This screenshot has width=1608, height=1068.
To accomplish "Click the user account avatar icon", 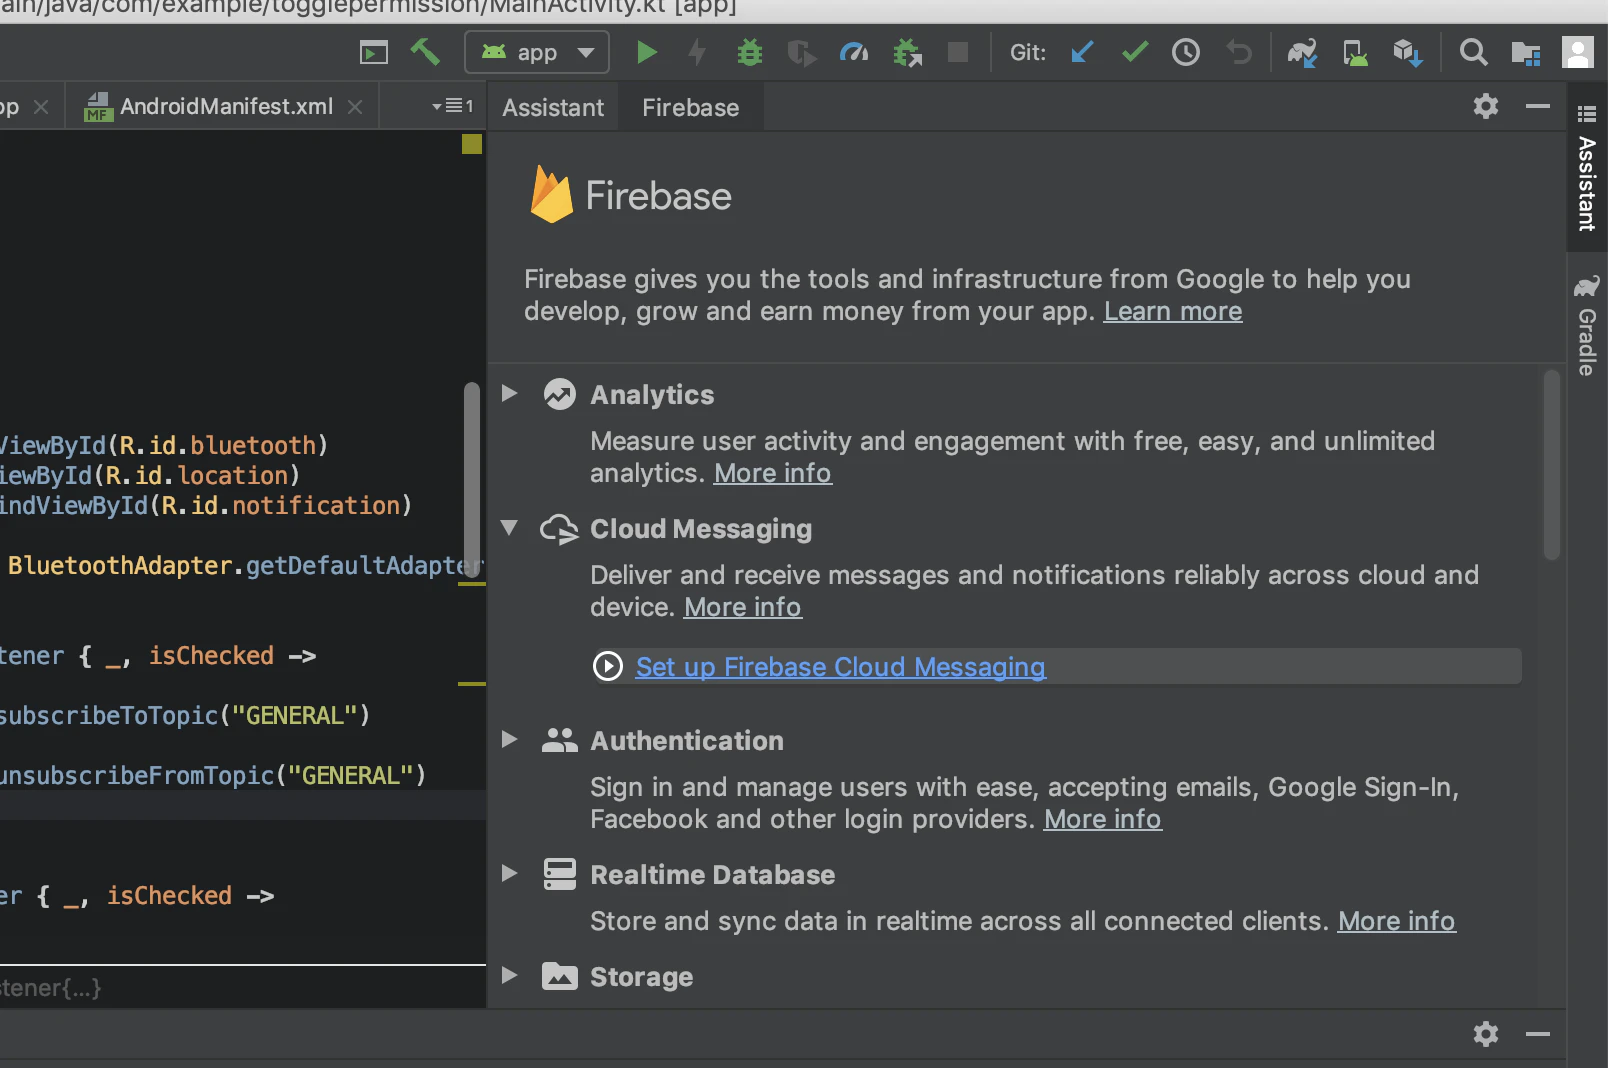I will click(x=1578, y=52).
